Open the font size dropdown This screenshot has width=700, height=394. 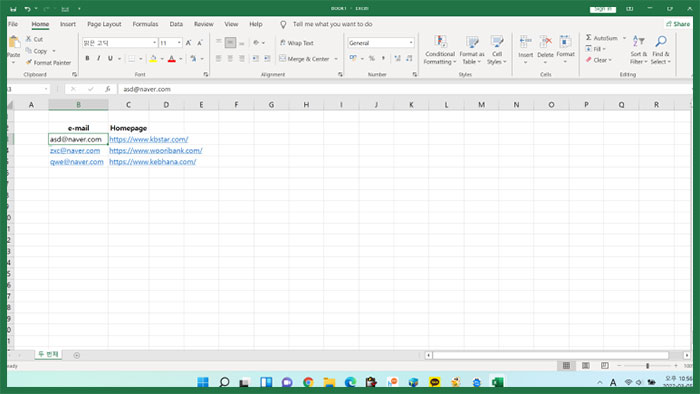point(179,43)
